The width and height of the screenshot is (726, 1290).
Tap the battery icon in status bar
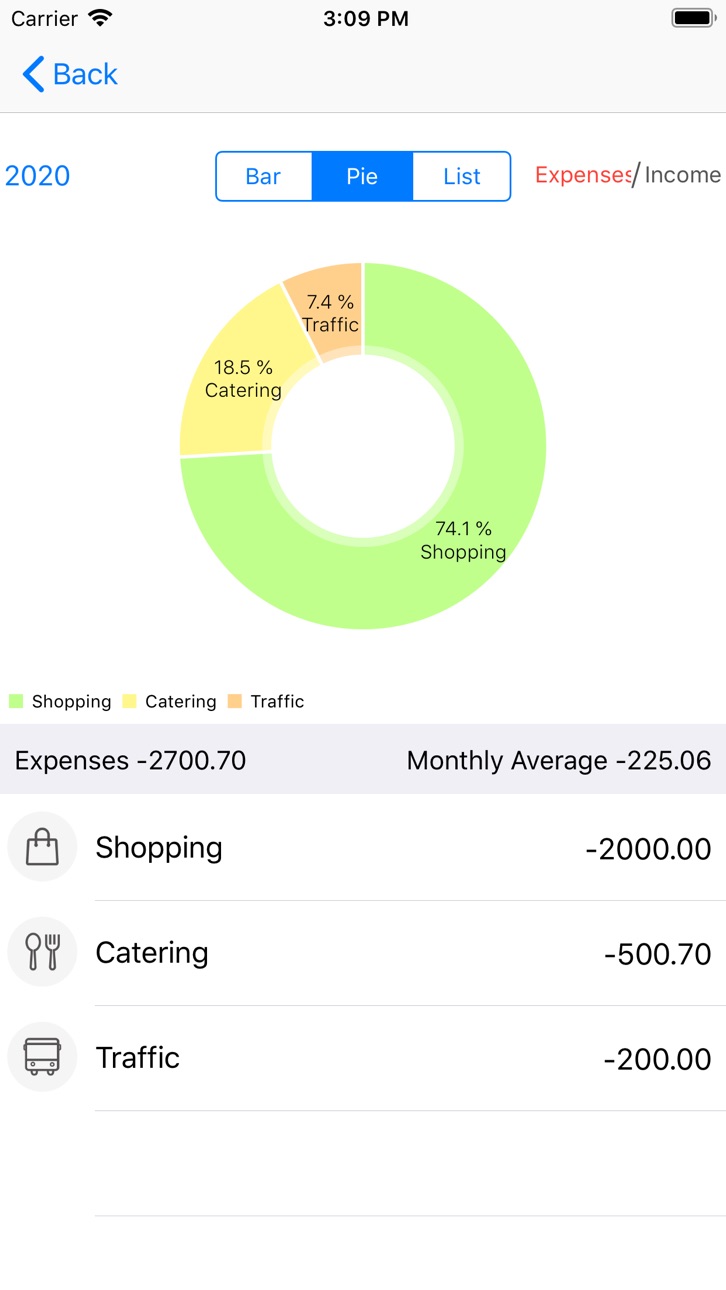(x=693, y=18)
